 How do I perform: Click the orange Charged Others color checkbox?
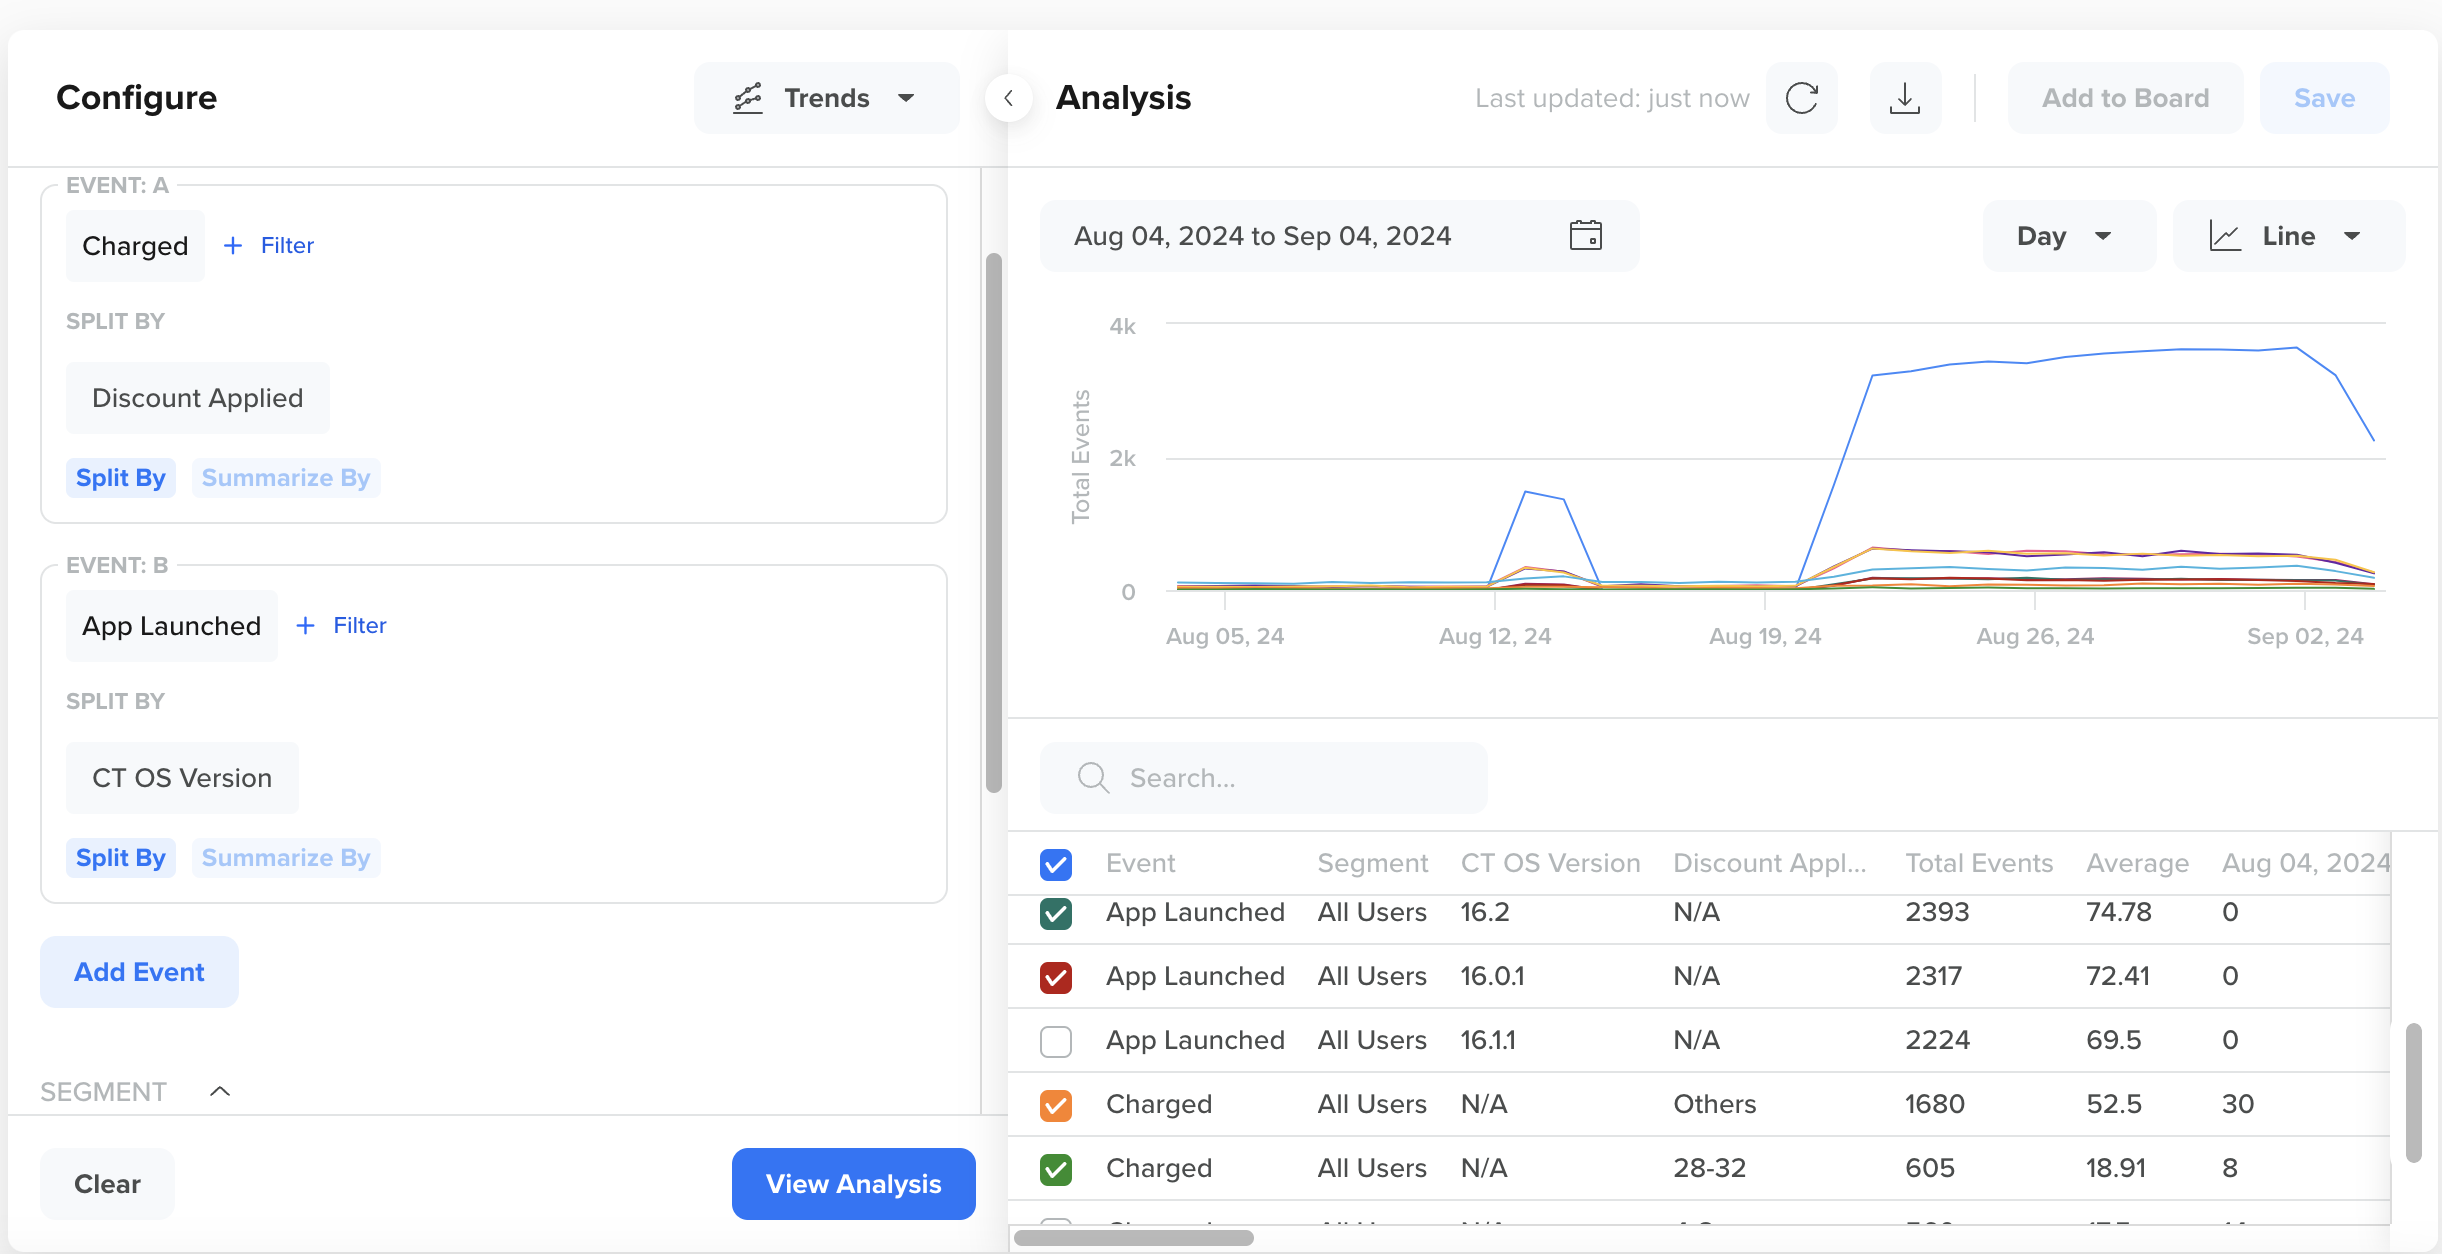pyautogui.click(x=1056, y=1105)
